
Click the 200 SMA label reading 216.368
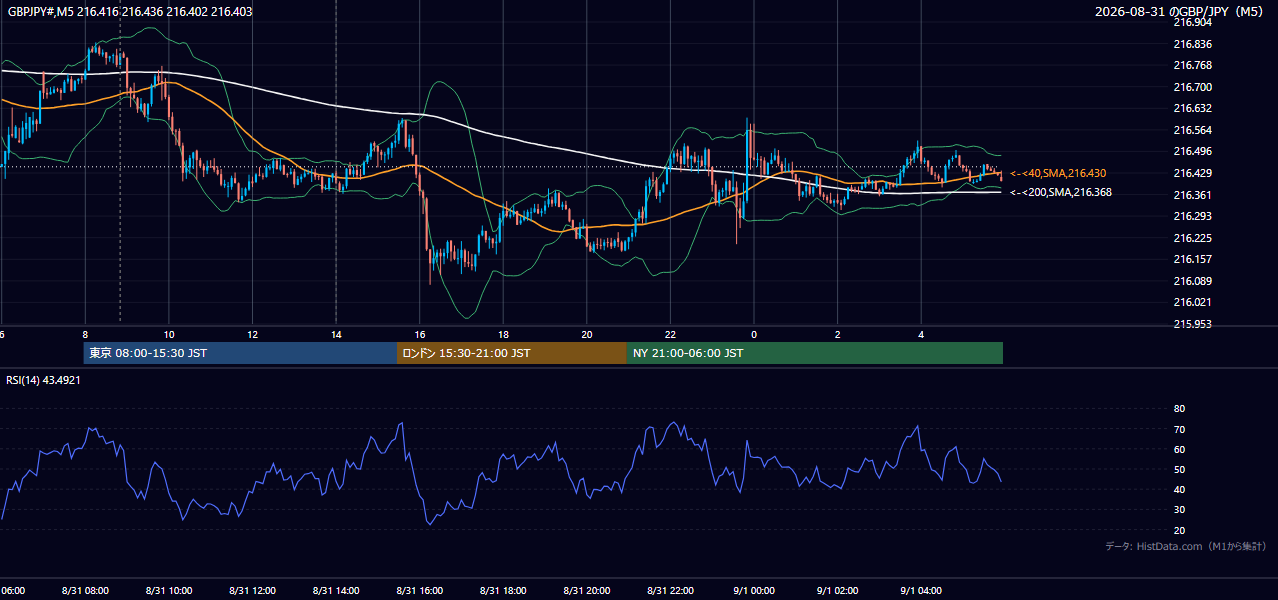pyautogui.click(x=1061, y=192)
